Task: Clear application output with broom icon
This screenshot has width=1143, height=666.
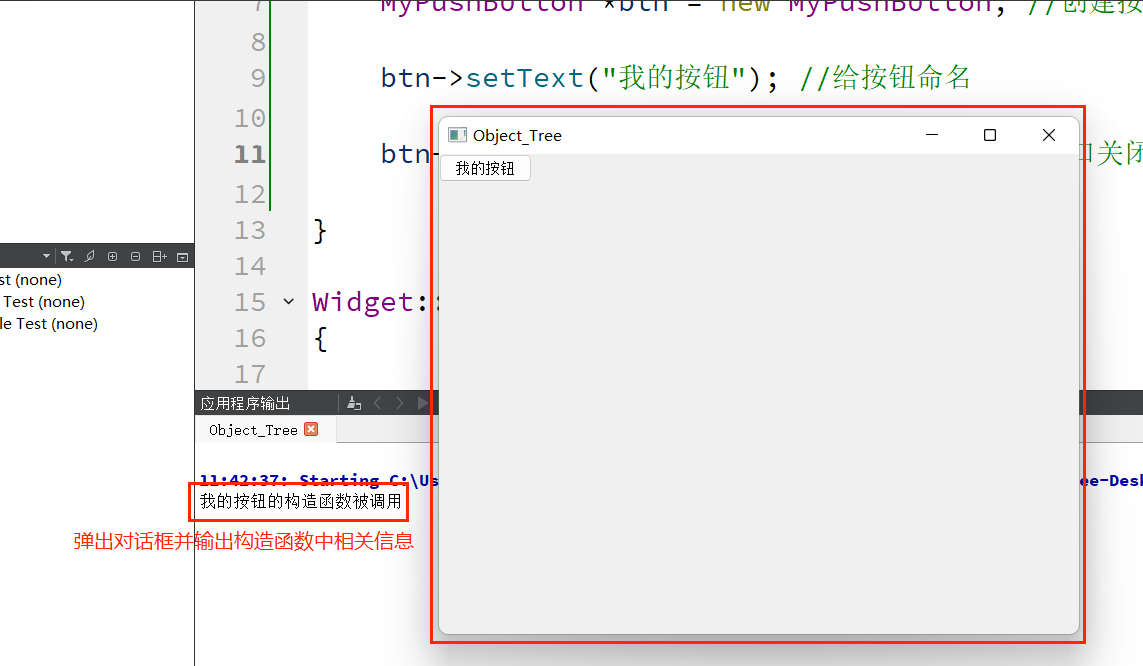Action: [x=354, y=403]
